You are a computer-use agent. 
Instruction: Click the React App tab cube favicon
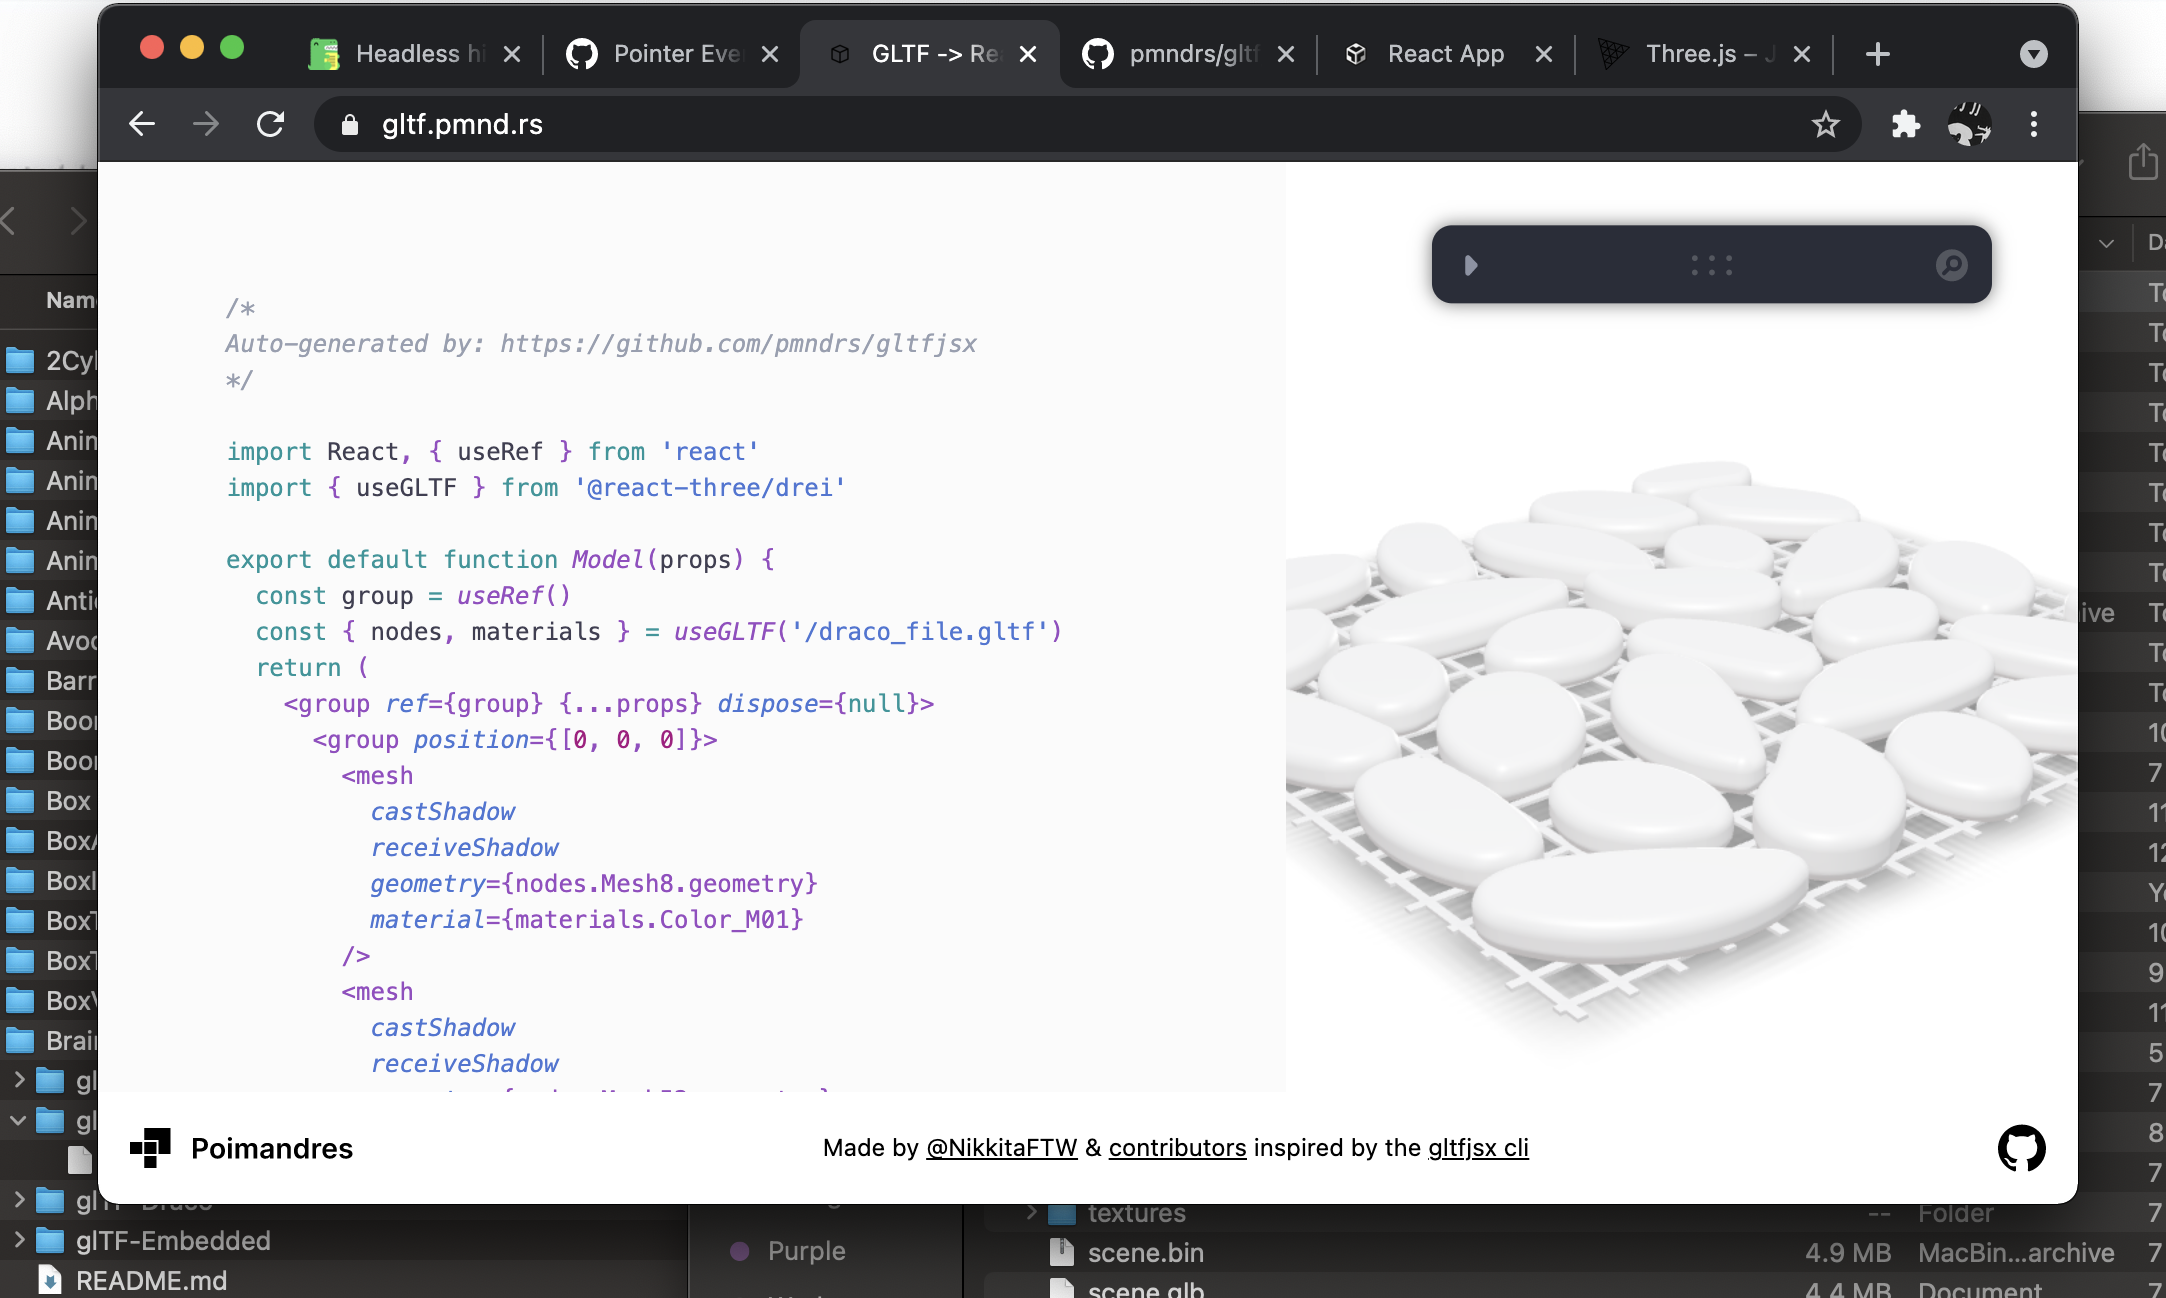tap(1356, 54)
